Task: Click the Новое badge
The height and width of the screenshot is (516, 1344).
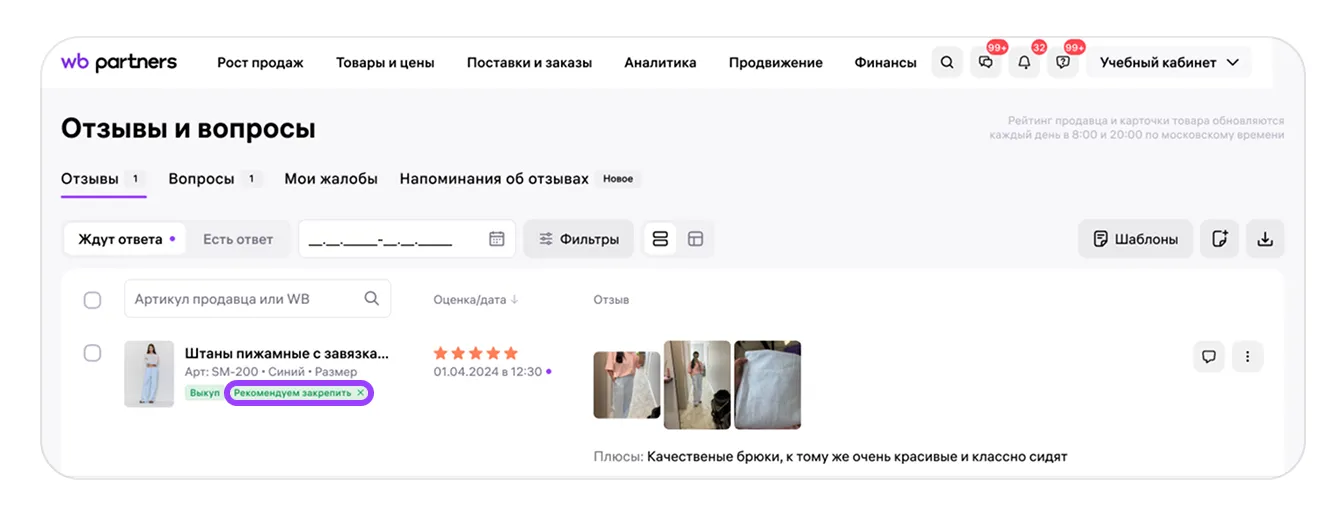Action: 618,179
